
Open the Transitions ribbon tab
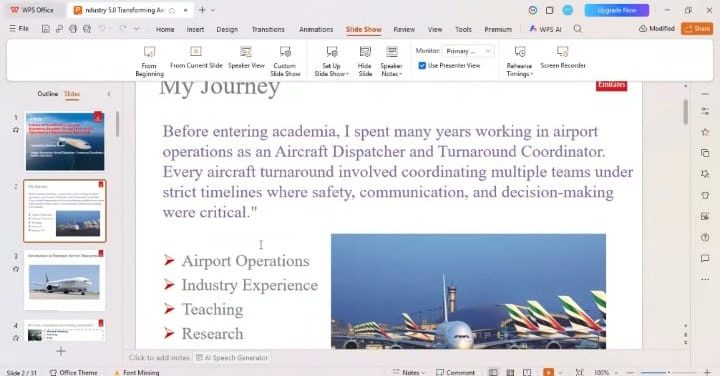point(268,29)
